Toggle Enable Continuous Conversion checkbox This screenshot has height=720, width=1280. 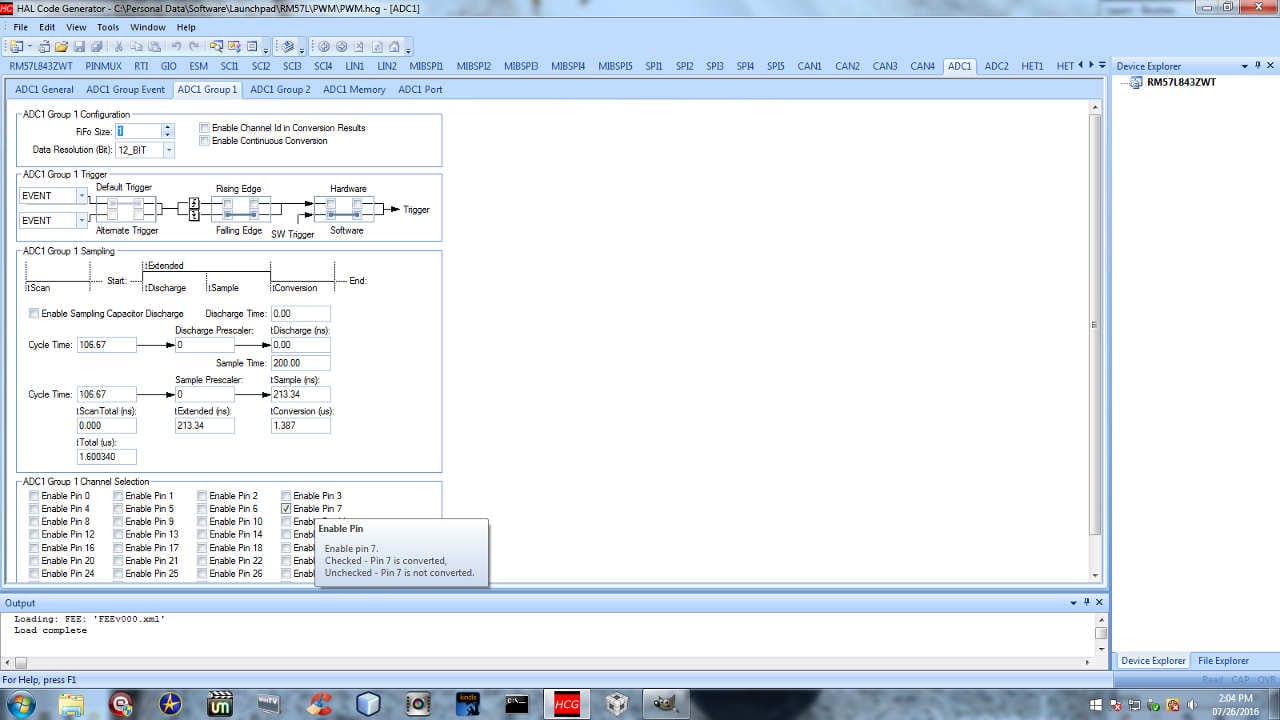[205, 141]
